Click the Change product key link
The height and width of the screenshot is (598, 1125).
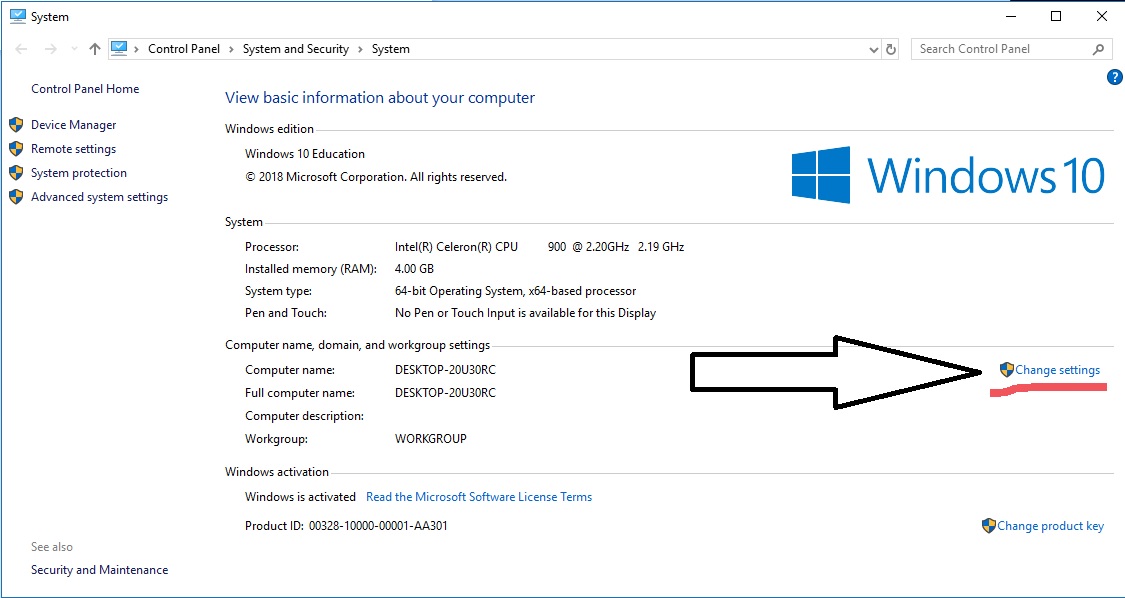pyautogui.click(x=1050, y=526)
